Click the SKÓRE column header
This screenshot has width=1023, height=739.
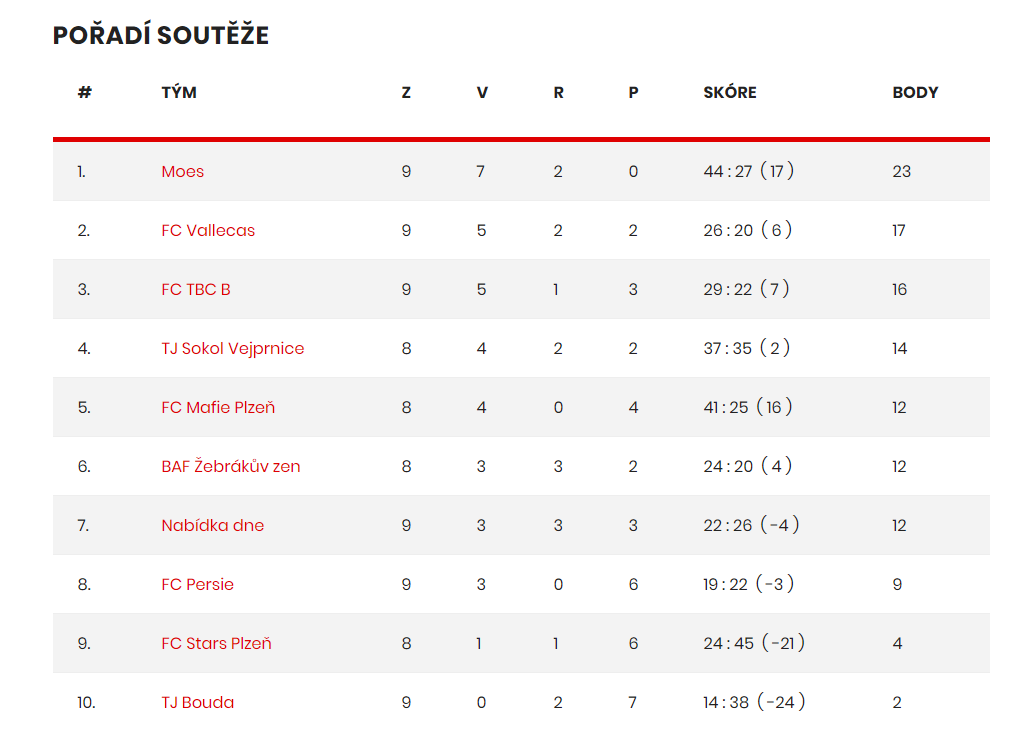pyautogui.click(x=729, y=93)
